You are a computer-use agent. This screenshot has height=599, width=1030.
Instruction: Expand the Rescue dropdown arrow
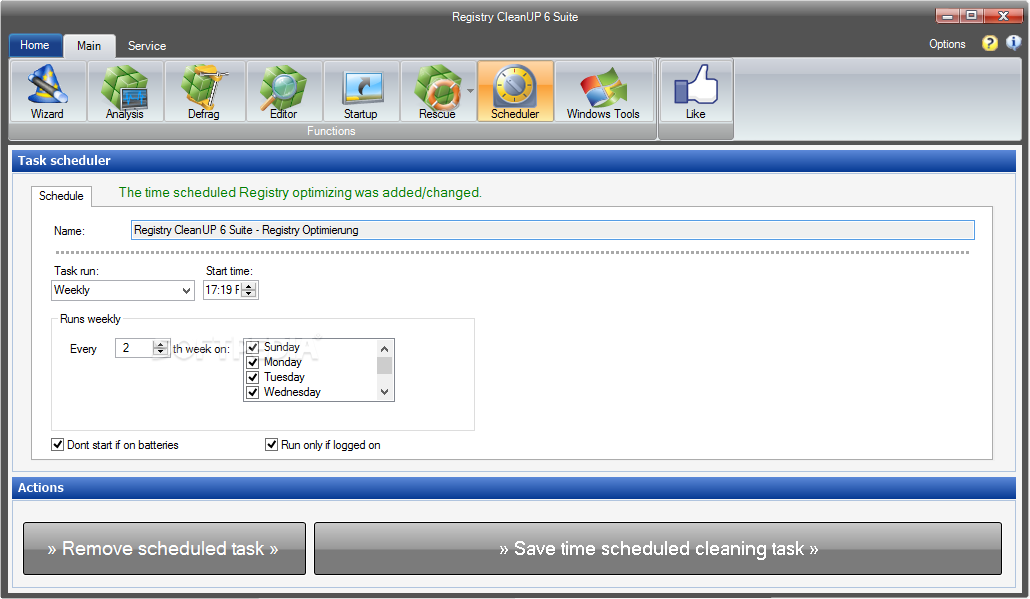tap(470, 91)
